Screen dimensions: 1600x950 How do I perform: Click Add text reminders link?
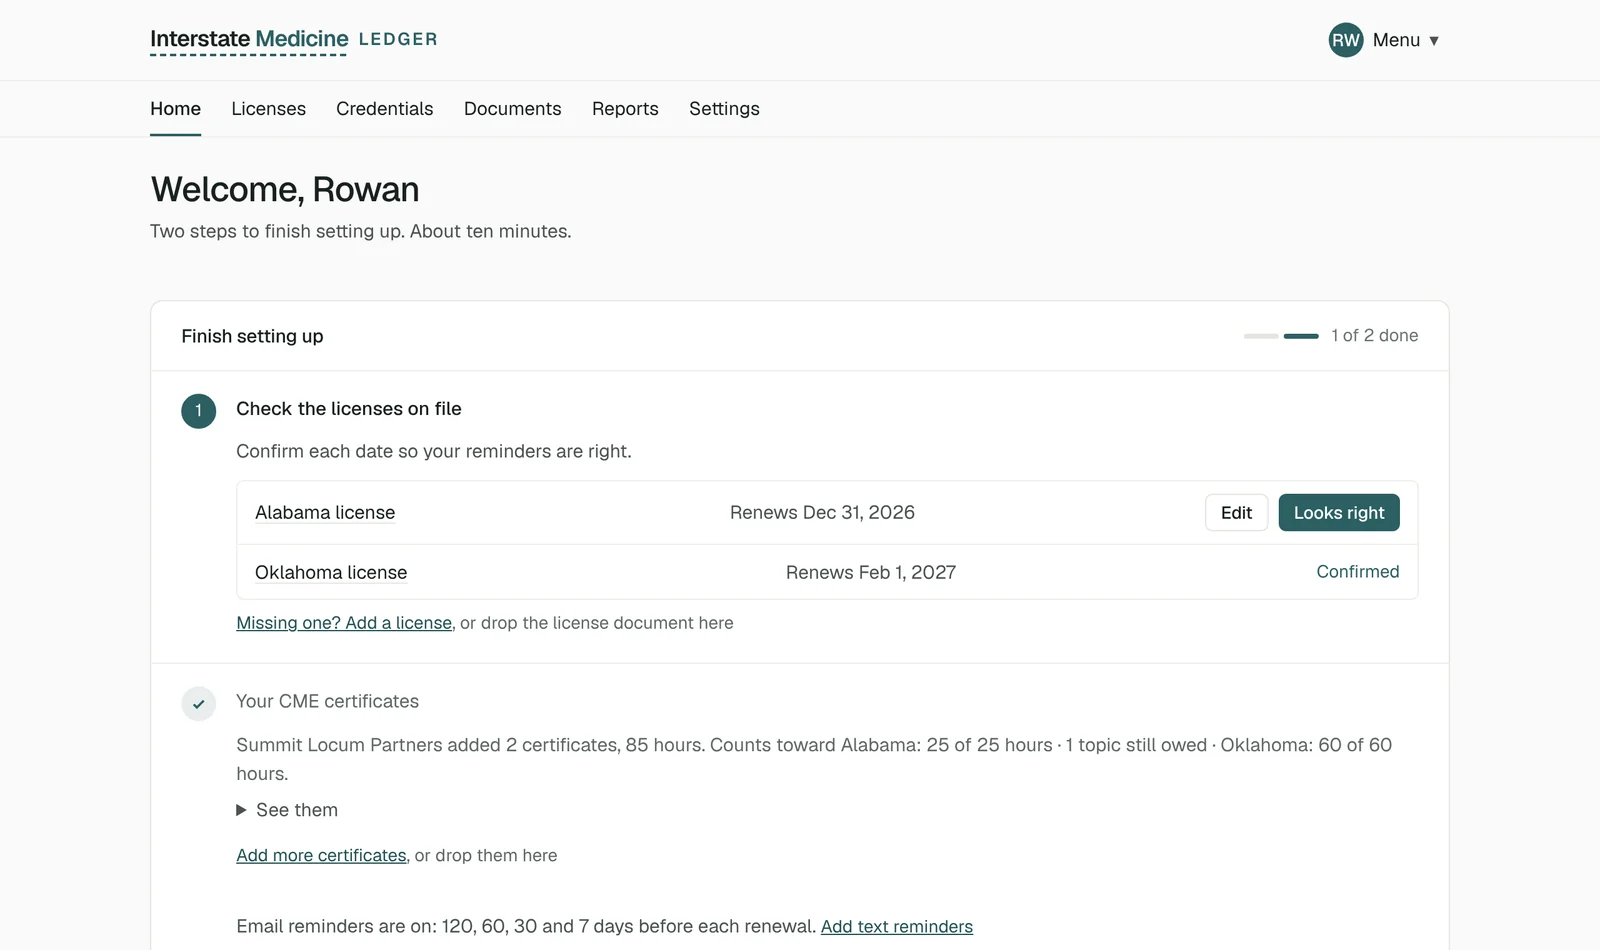[x=897, y=927]
